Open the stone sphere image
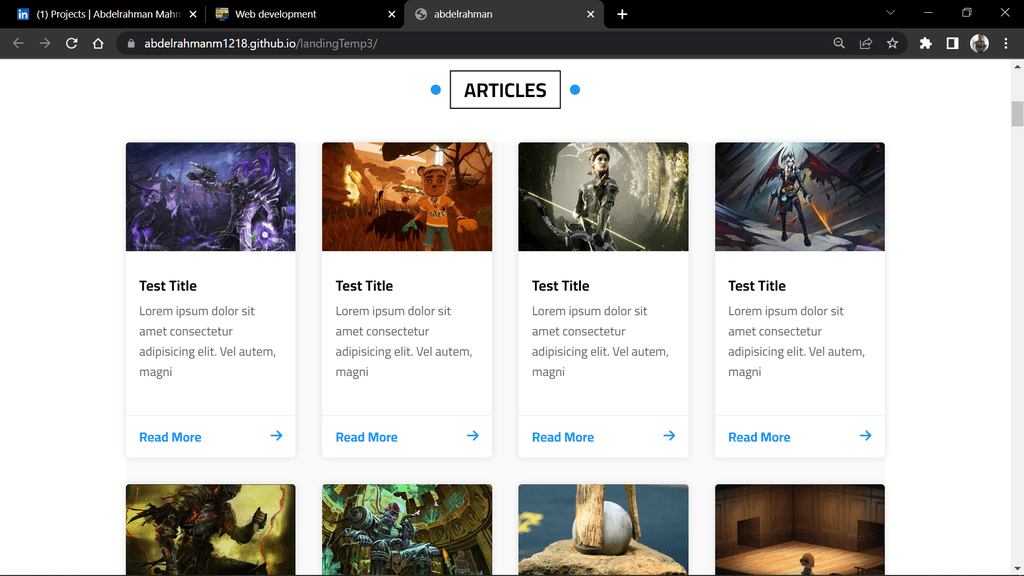Viewport: 1024px width, 576px height. 603,529
